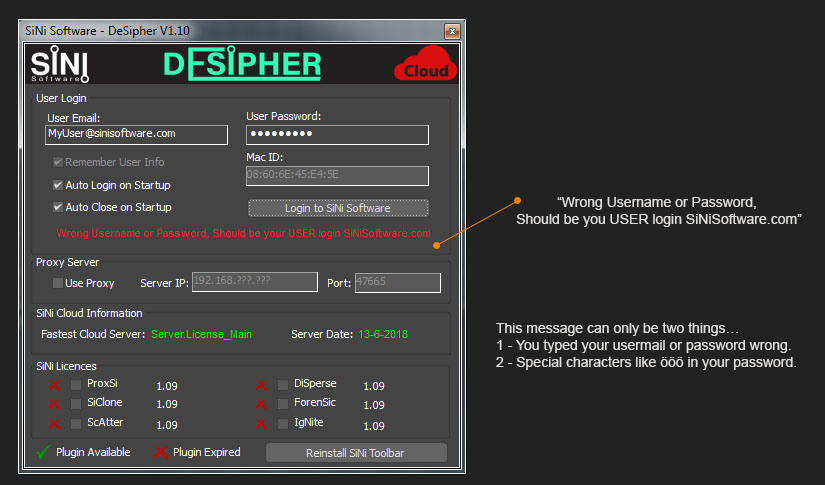Toggle Remember User Info checkbox
Viewport: 825px width, 485px height.
tap(58, 162)
